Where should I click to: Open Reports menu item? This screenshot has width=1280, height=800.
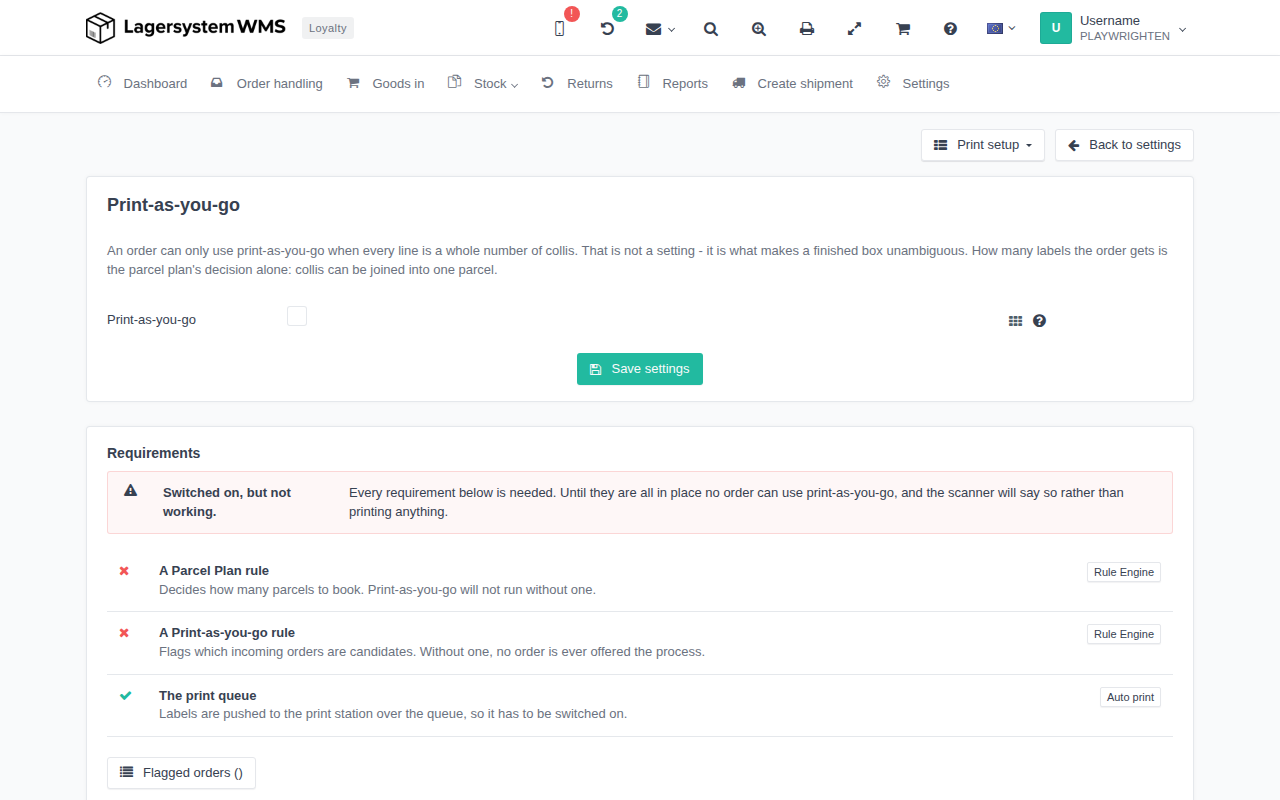673,83
